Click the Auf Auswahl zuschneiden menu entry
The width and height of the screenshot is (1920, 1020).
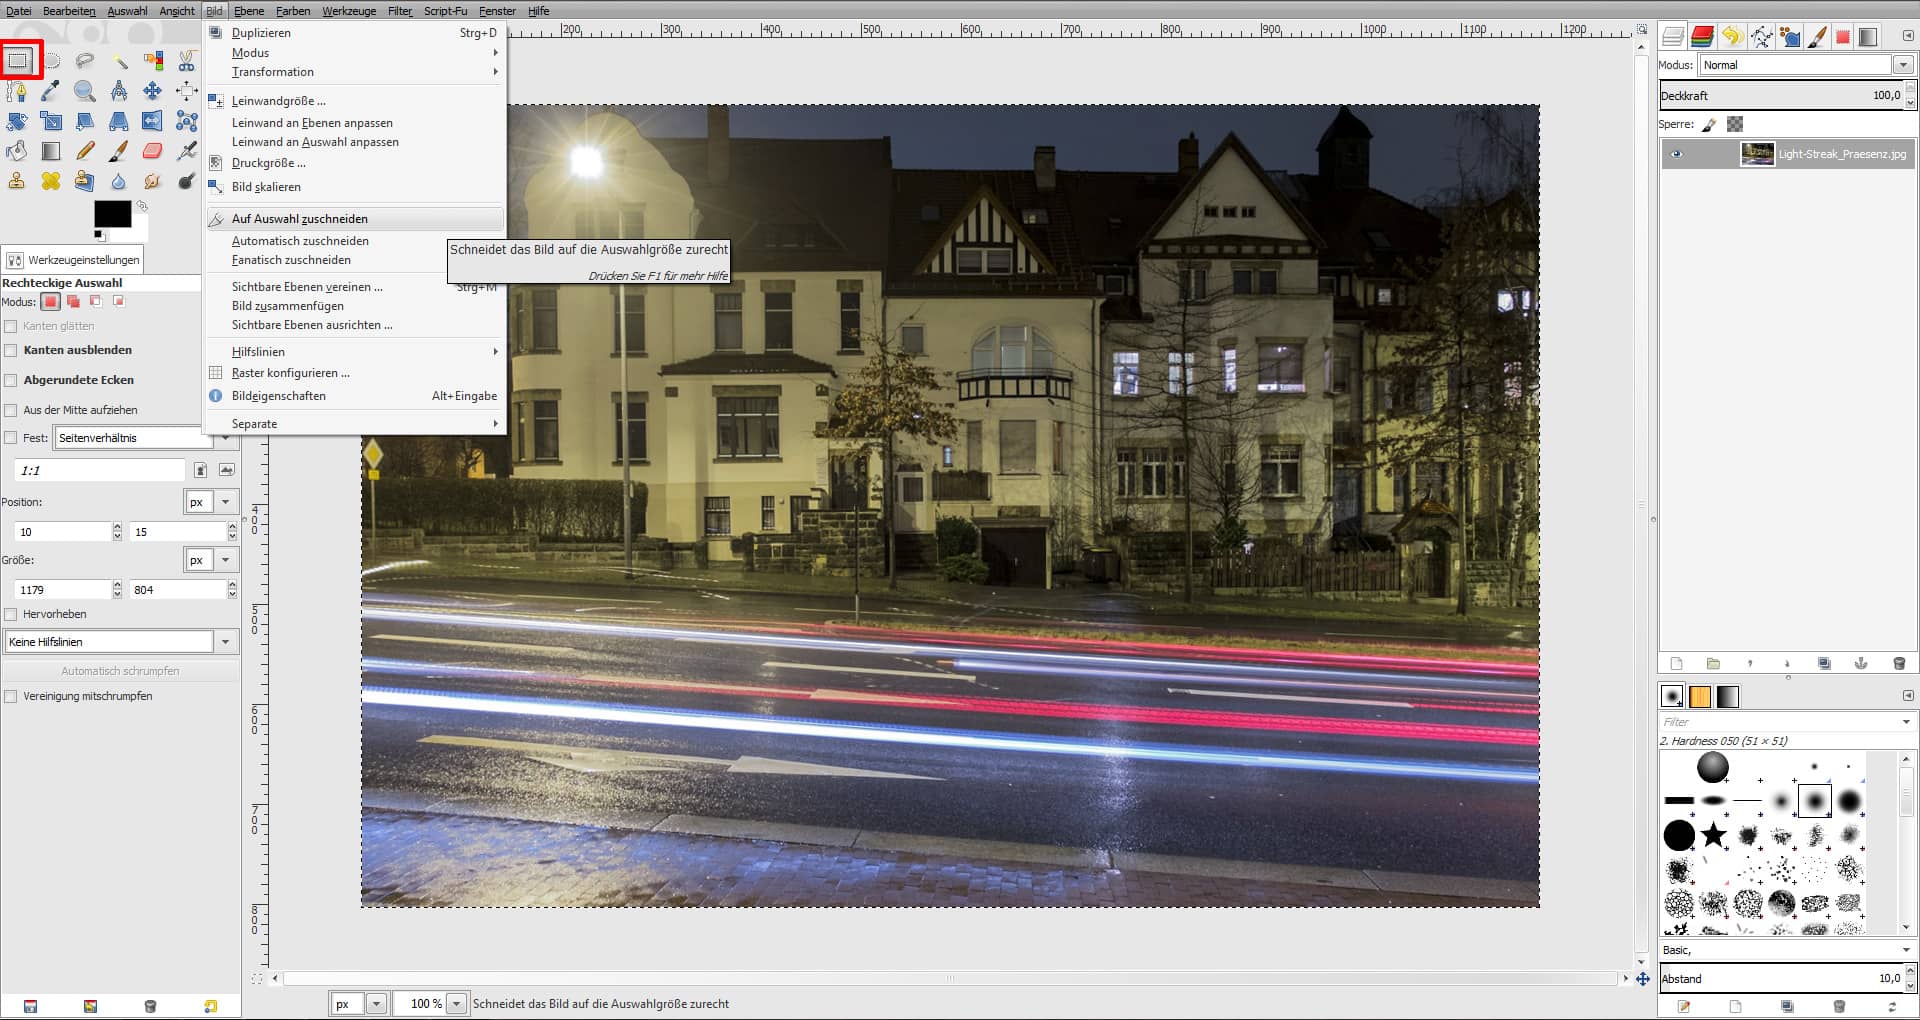[299, 218]
